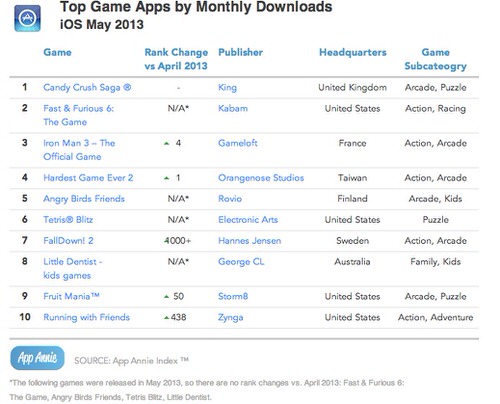The width and height of the screenshot is (500, 404).
Task: Click the Headquarters column header
Action: click(x=353, y=52)
